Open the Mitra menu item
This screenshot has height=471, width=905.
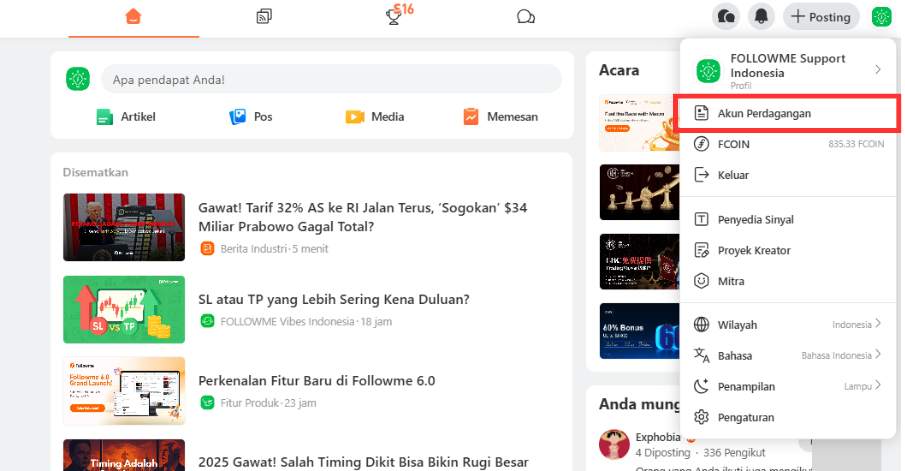788,281
